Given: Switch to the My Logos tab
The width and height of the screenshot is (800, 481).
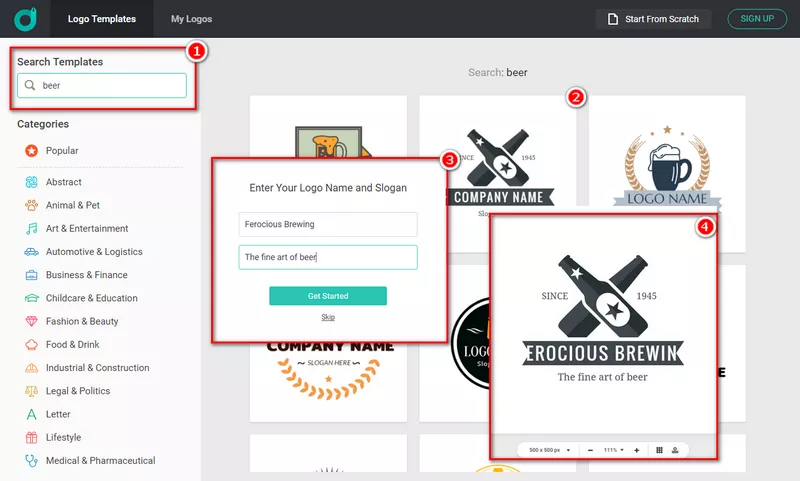Looking at the screenshot, I should coord(191,19).
